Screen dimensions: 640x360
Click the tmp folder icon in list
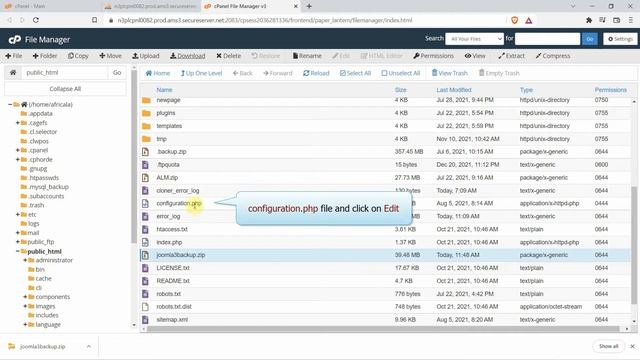tap(146, 139)
